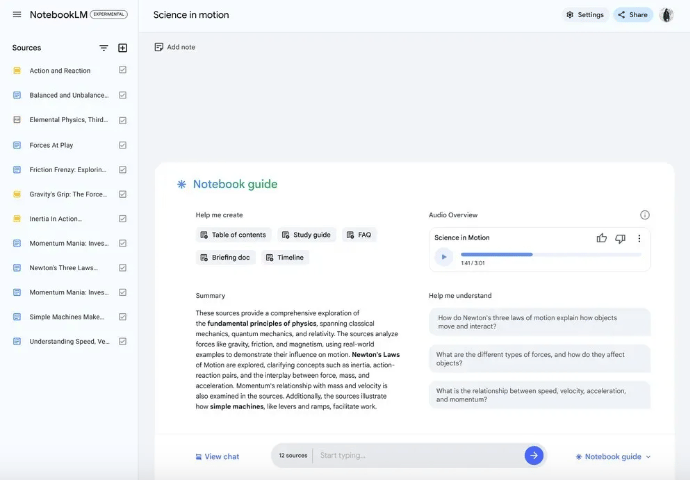Click the Inertia In Action source icon
This screenshot has height=480, width=690.
coord(17,219)
